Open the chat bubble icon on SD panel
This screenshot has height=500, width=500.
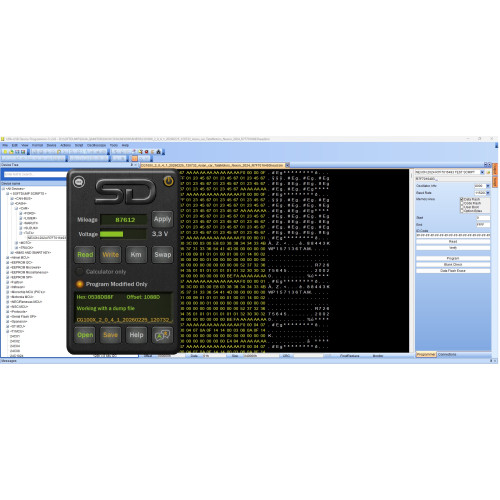pos(79,182)
